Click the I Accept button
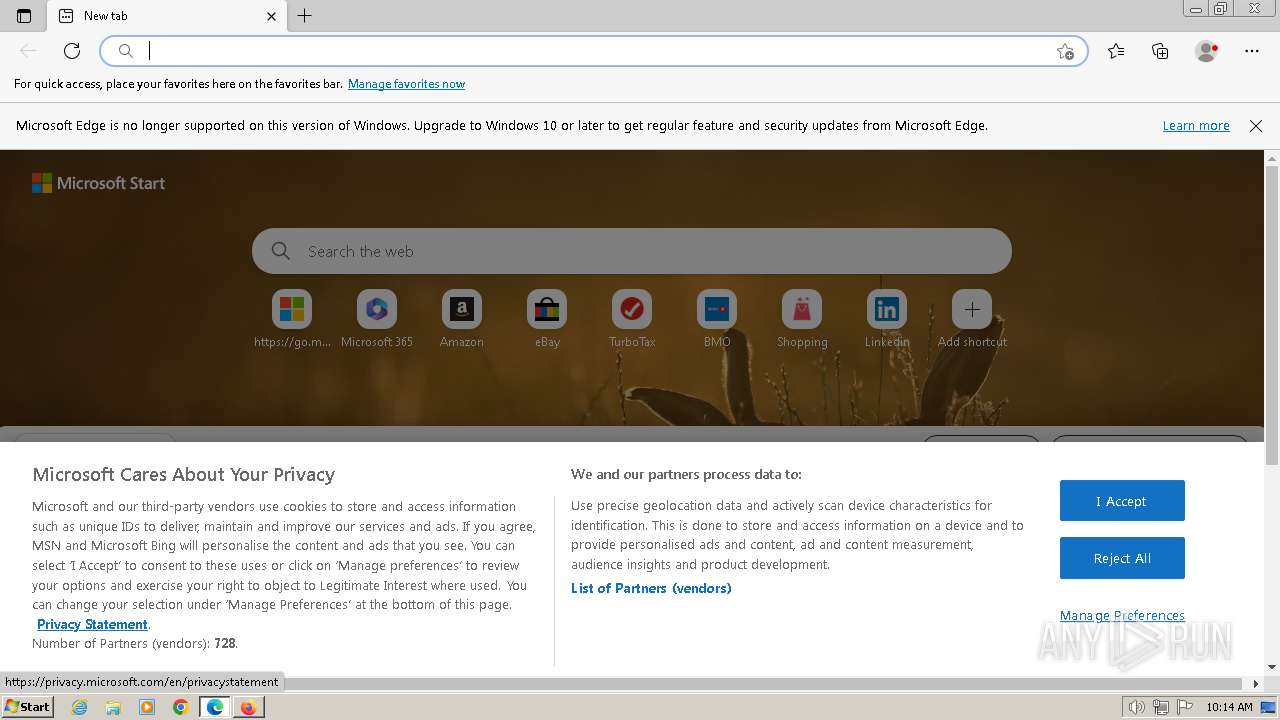 [1122, 501]
